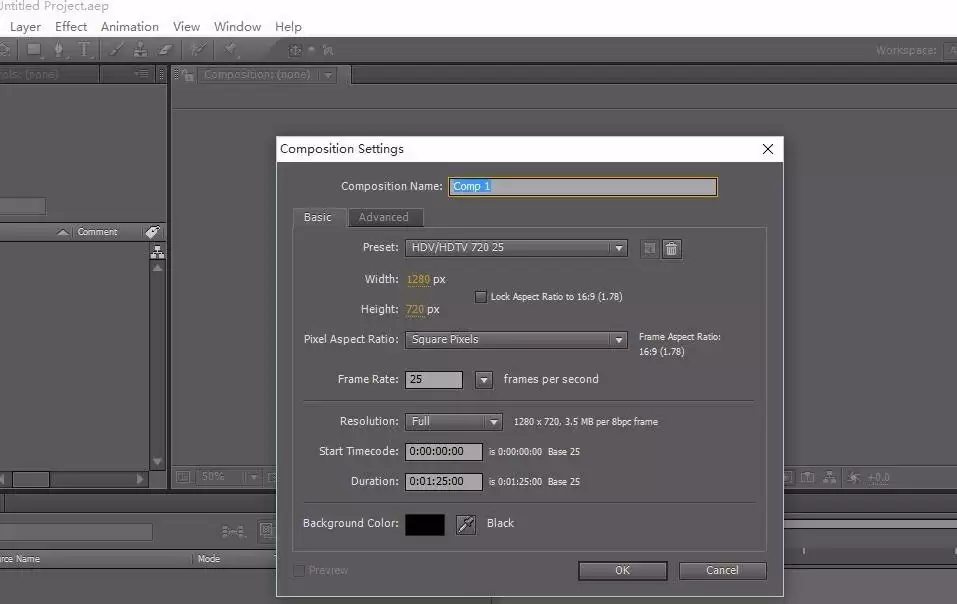This screenshot has width=957, height=604.
Task: Select the Horizontal Type tool
Action: coord(84,50)
